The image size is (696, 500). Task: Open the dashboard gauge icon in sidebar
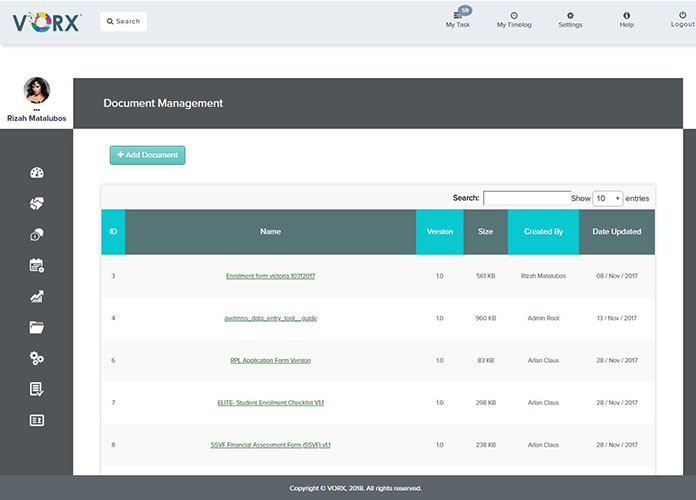coord(37,173)
